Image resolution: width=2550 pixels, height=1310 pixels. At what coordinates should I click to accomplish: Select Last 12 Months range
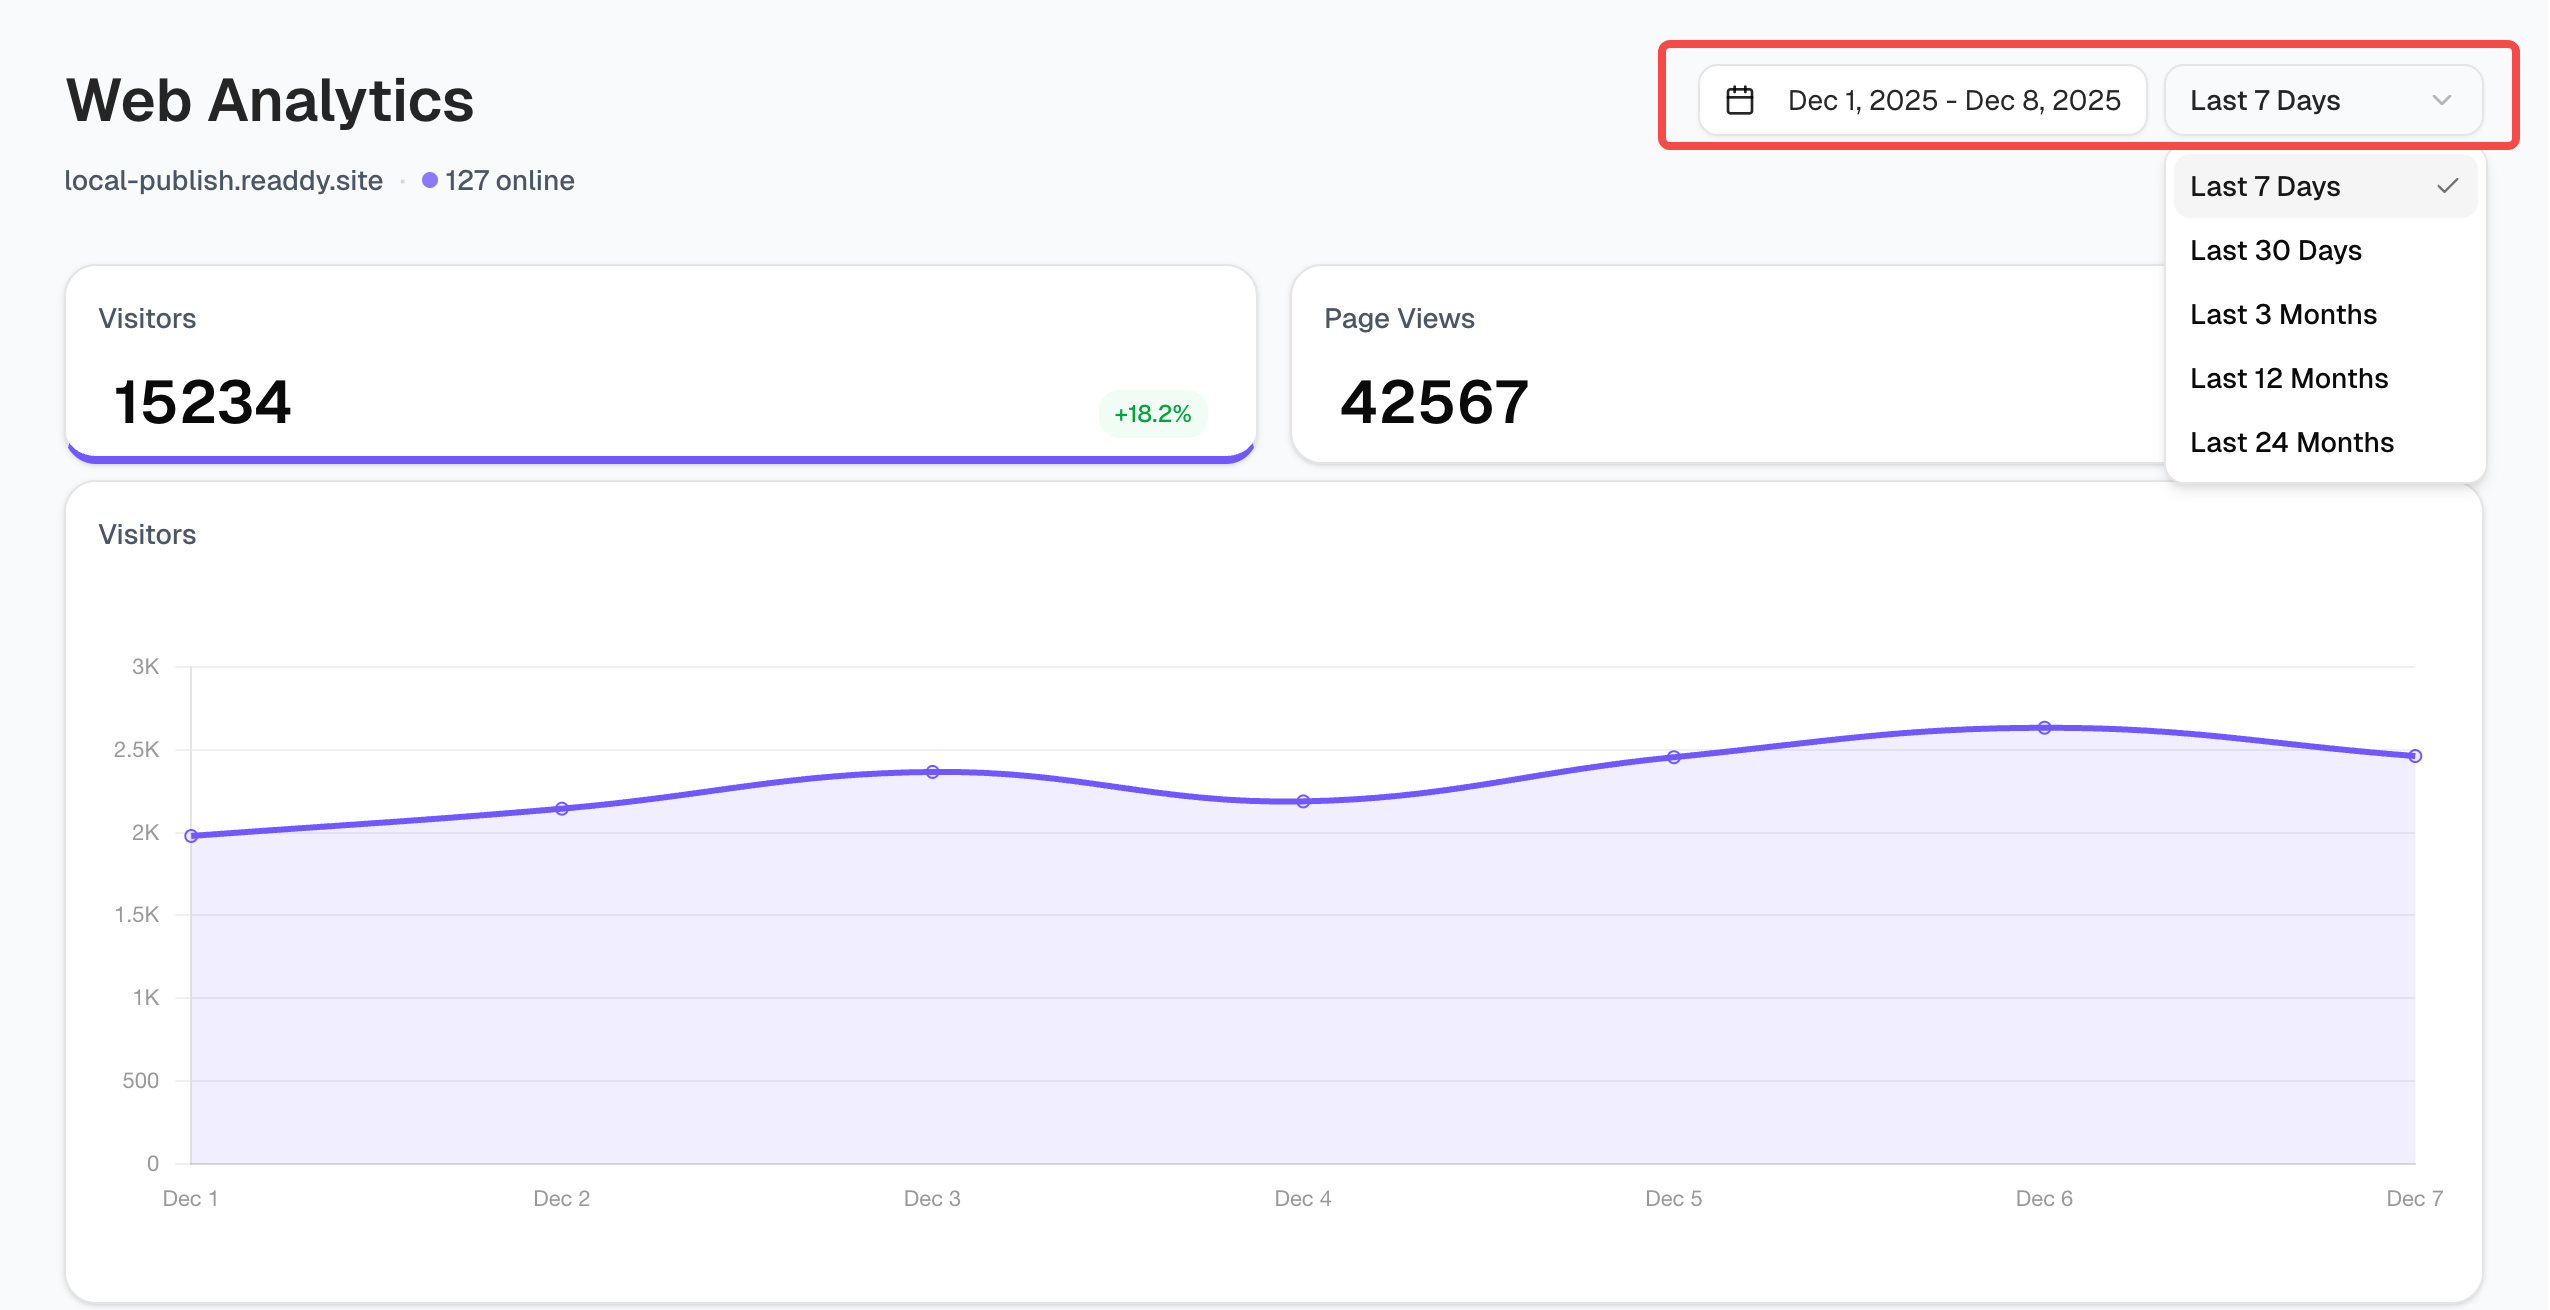point(2288,378)
